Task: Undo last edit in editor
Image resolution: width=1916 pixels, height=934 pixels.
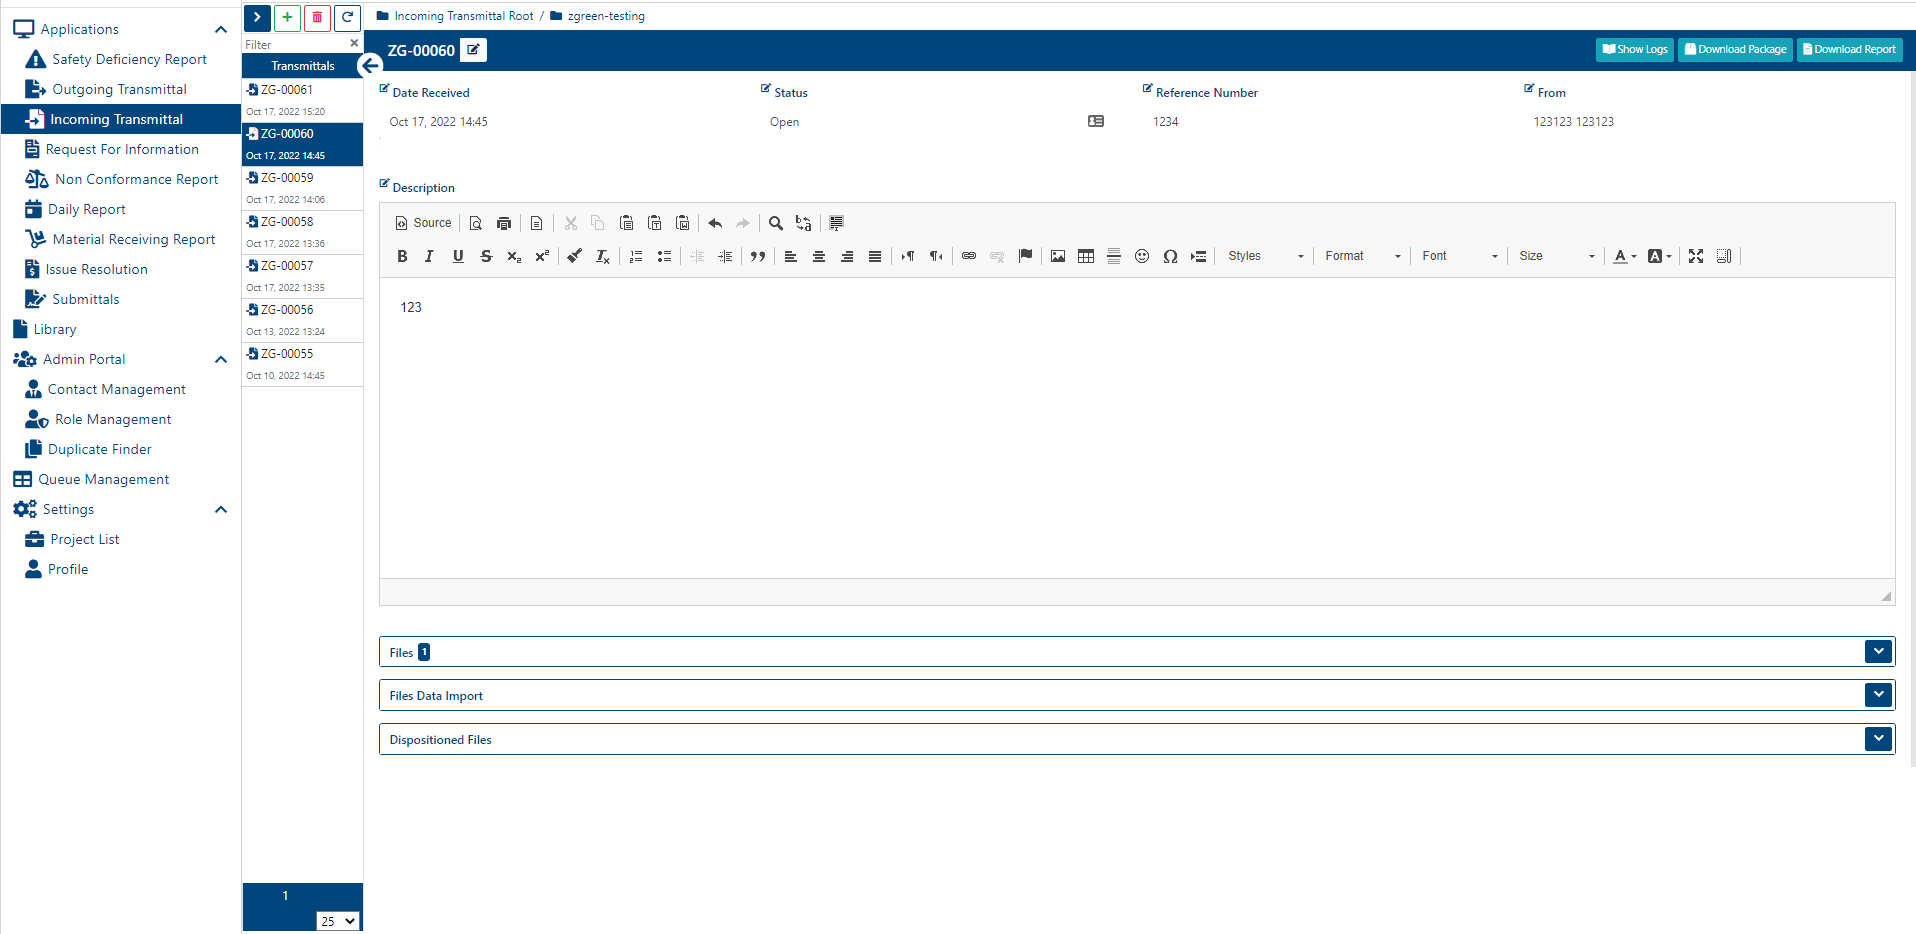Action: (x=715, y=223)
